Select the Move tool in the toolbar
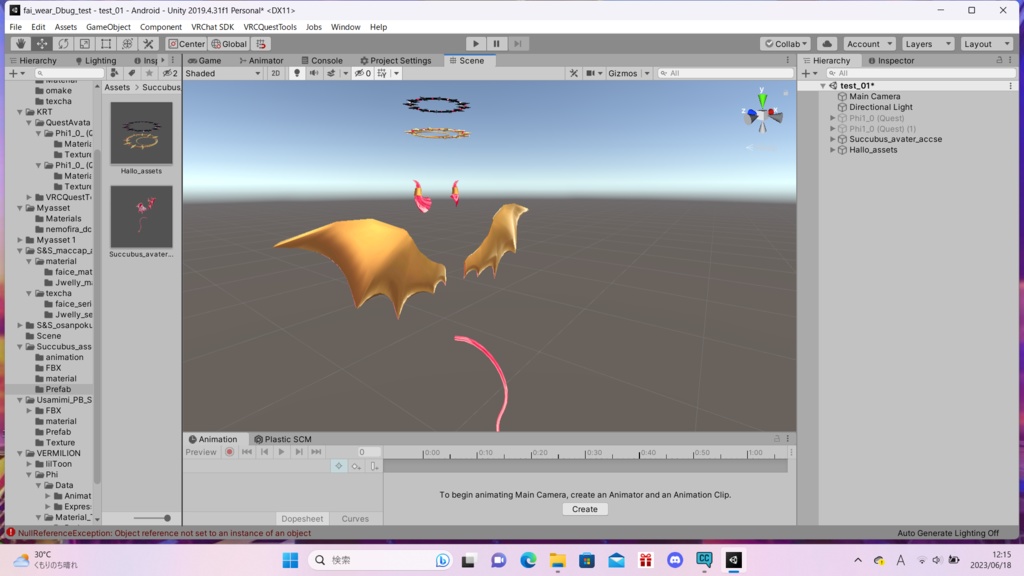 pos(42,44)
